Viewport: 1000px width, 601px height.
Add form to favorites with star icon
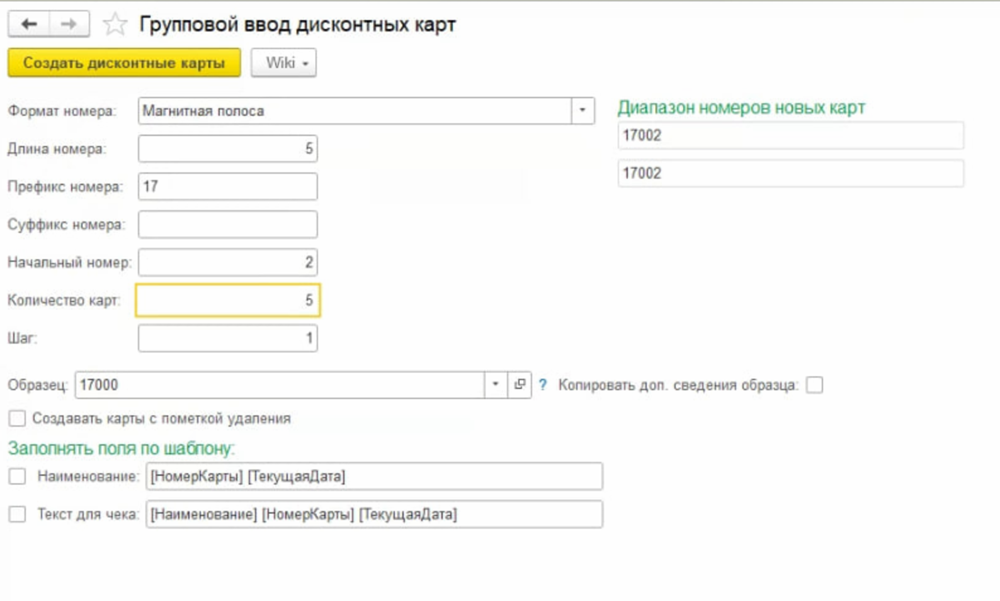[116, 24]
